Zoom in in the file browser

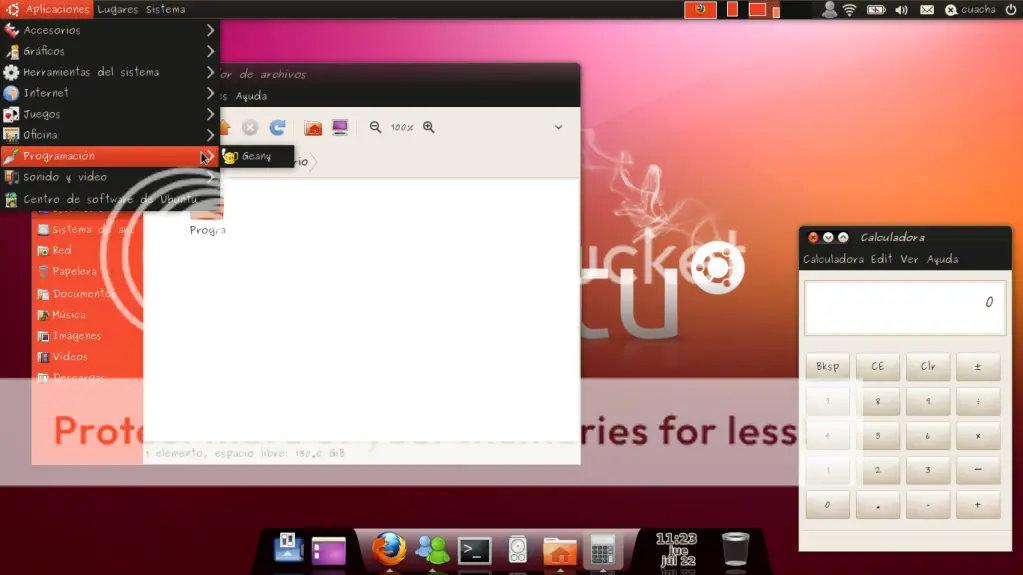pyautogui.click(x=429, y=127)
